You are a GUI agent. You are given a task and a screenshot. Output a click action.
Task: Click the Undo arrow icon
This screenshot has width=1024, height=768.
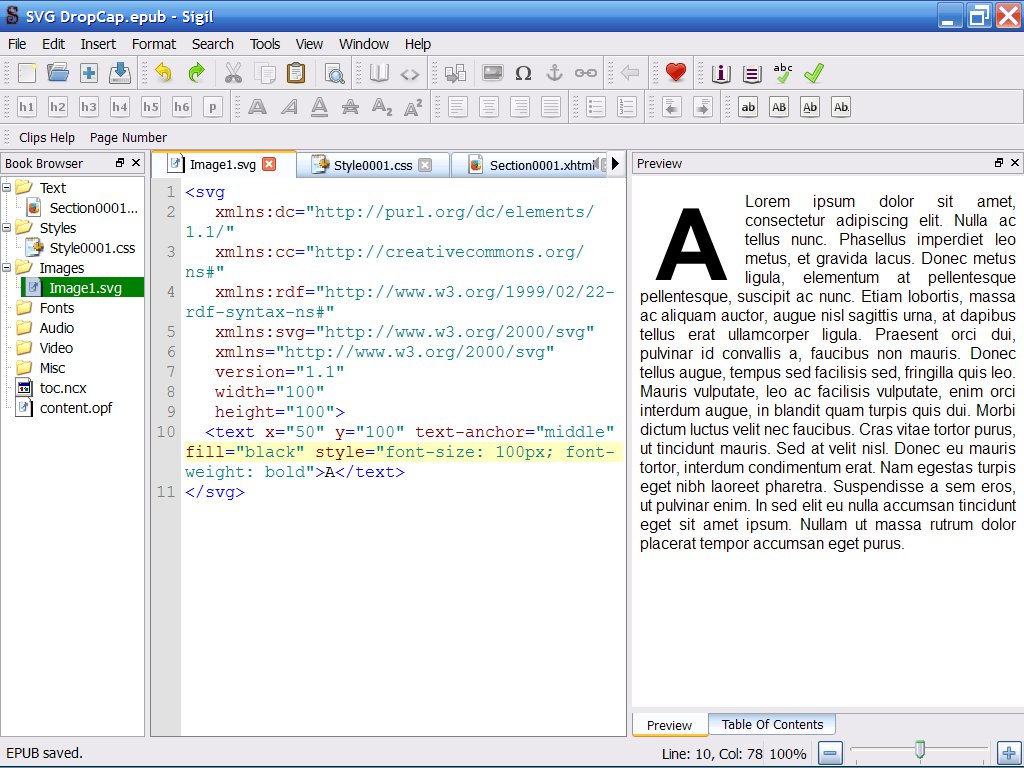coord(163,73)
